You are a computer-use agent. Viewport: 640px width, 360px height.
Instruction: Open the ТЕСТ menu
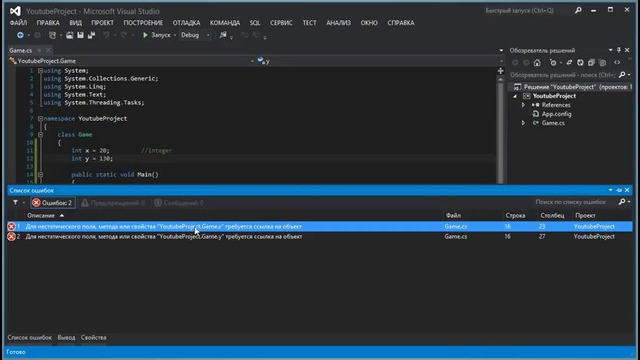[x=309, y=23]
